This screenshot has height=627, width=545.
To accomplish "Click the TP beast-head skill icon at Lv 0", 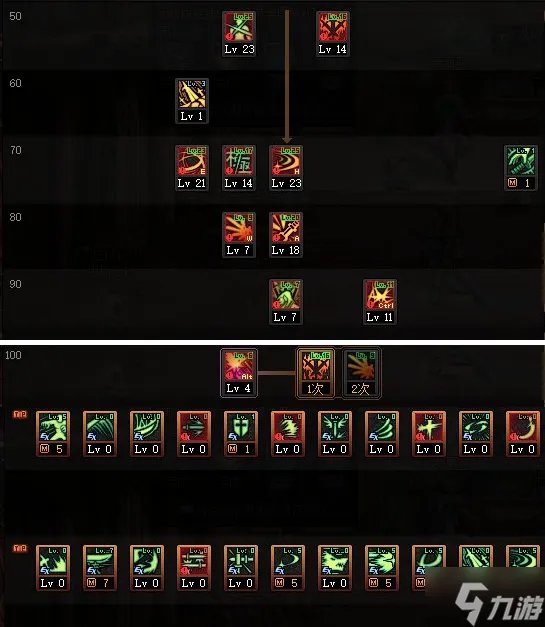I will tap(335, 568).
